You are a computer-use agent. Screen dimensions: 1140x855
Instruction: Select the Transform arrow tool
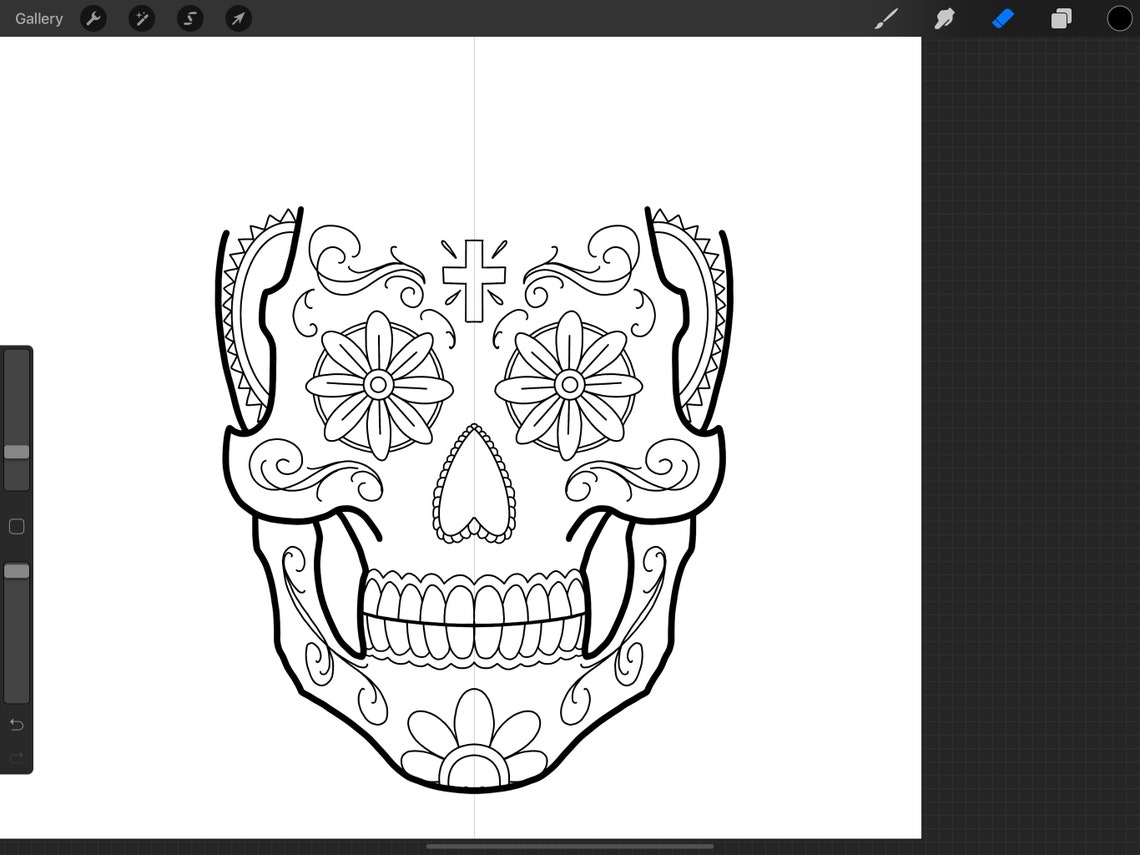237,18
